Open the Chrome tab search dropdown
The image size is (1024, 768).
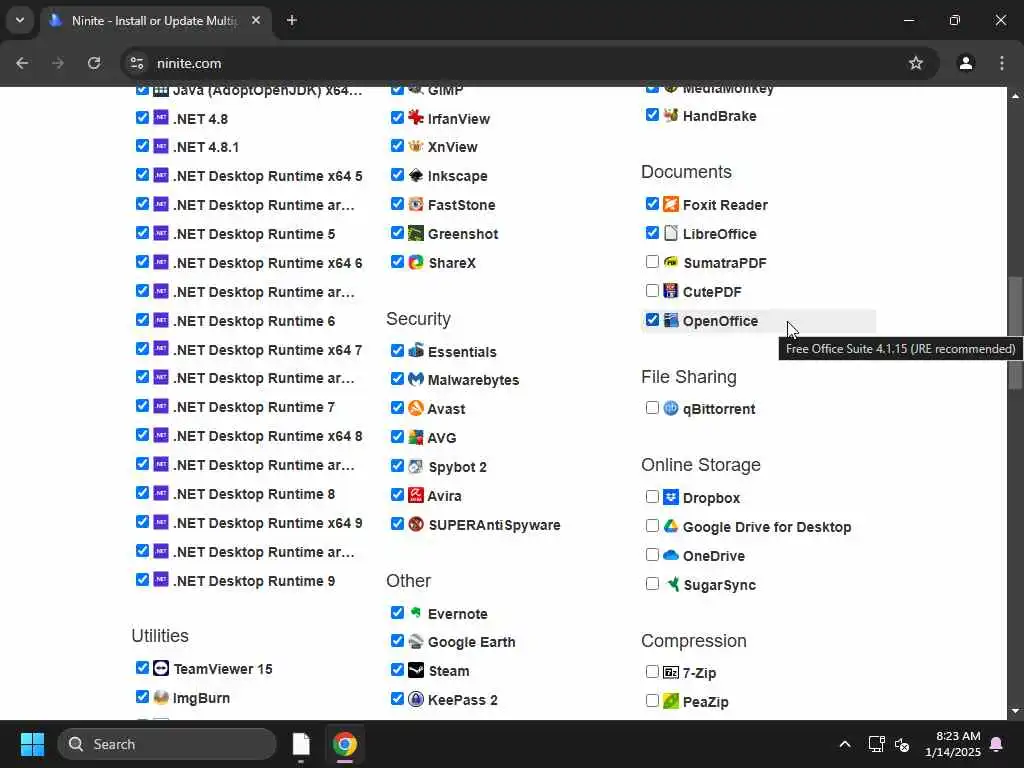[20, 20]
